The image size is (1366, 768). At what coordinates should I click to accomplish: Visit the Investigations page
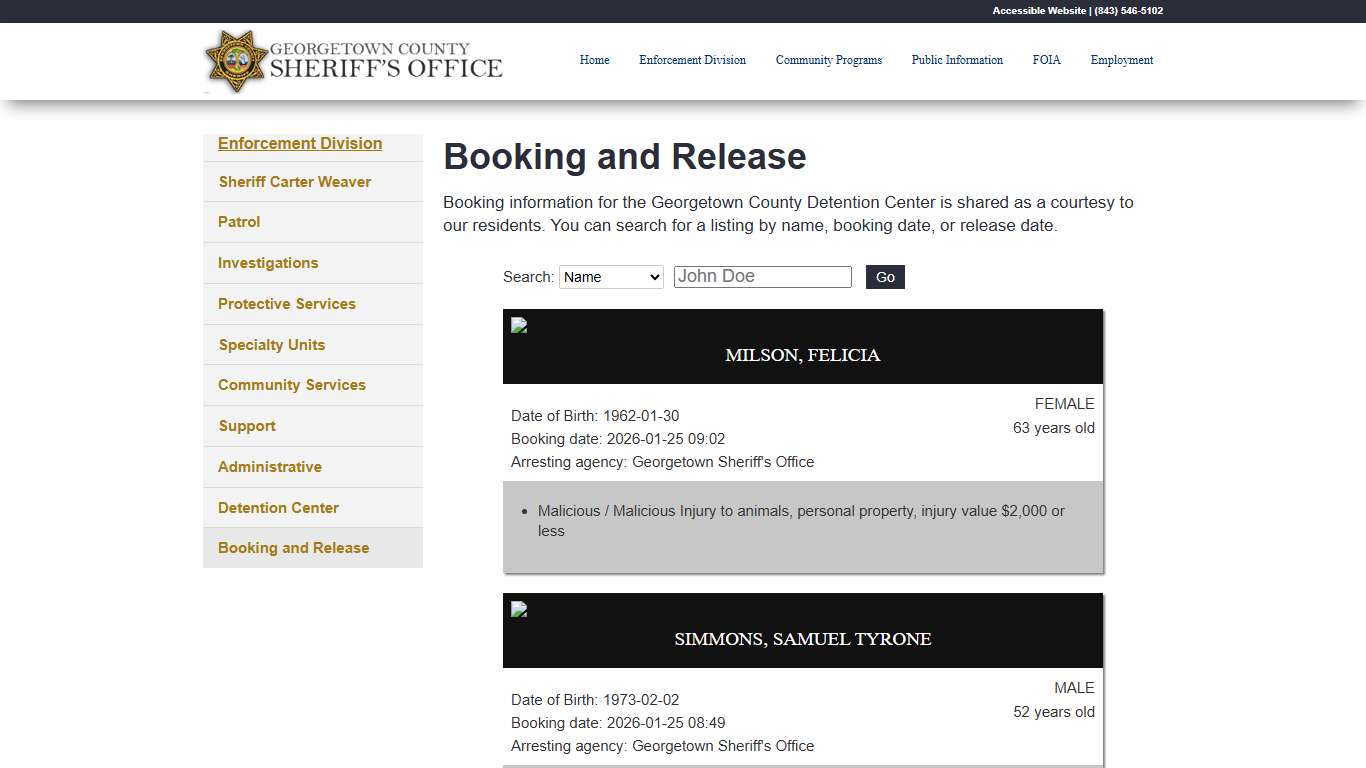tap(267, 263)
